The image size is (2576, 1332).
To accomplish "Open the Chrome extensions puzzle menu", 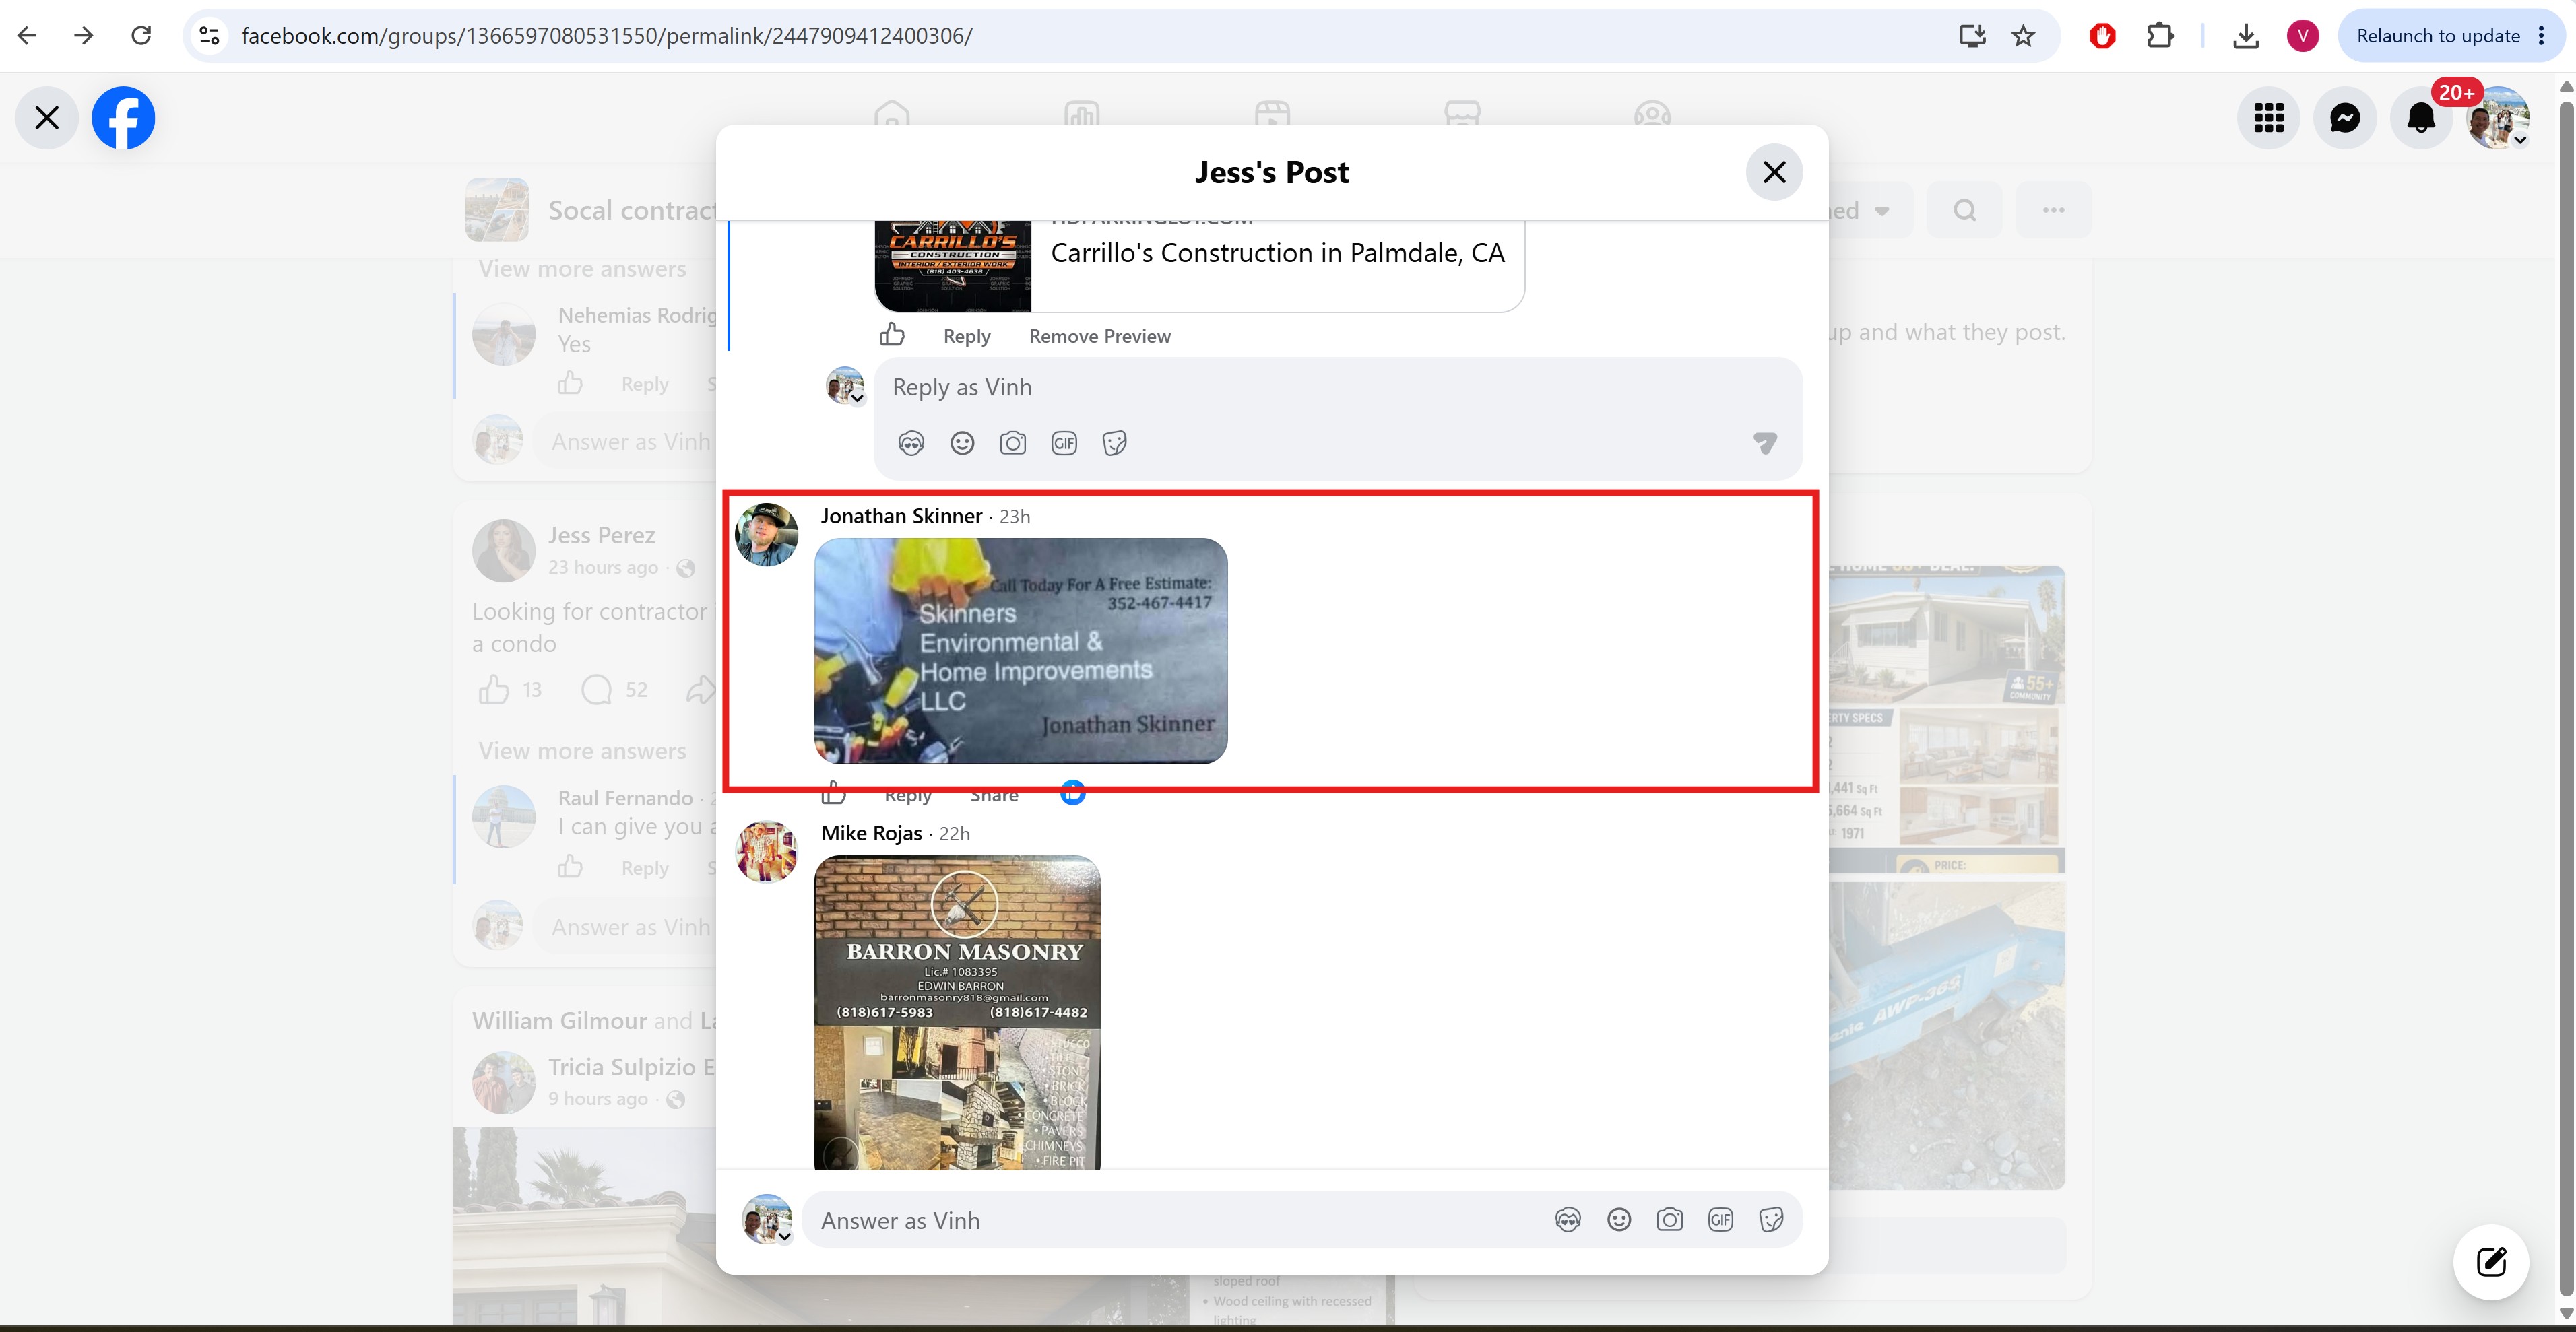I will tap(2160, 36).
